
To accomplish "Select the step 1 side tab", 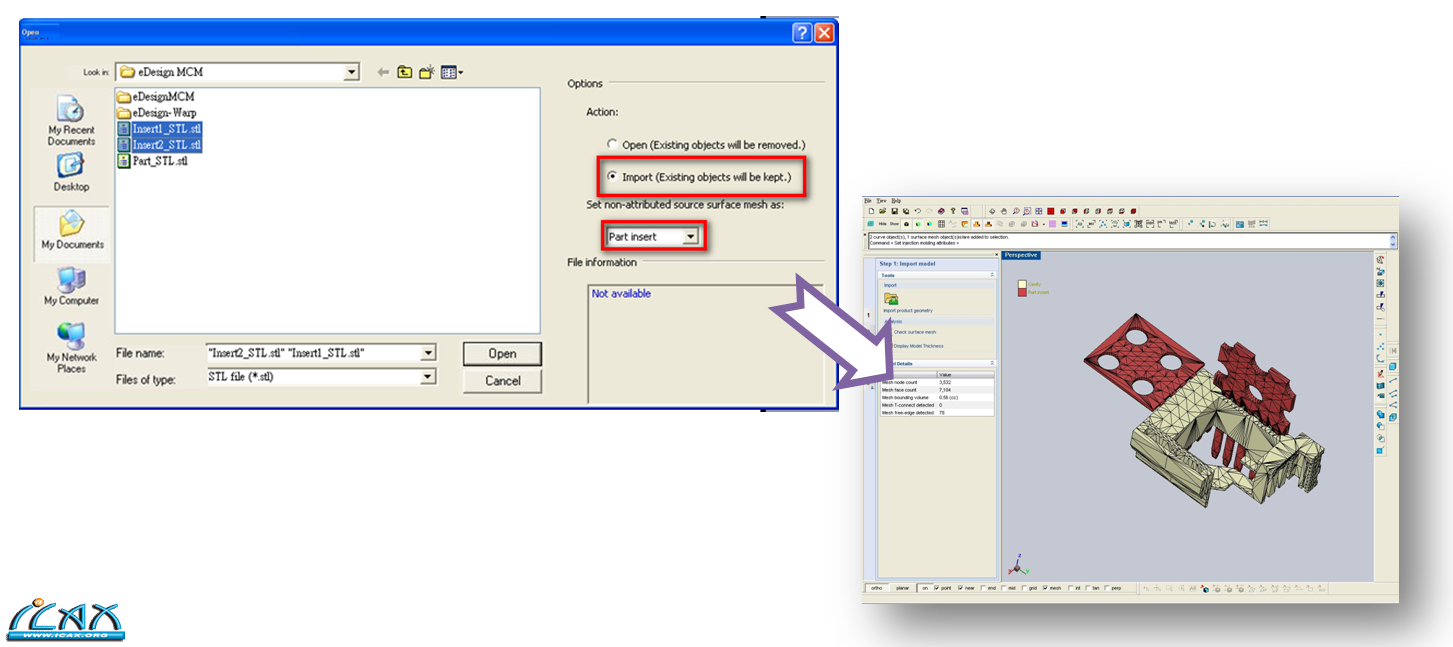I will click(868, 315).
